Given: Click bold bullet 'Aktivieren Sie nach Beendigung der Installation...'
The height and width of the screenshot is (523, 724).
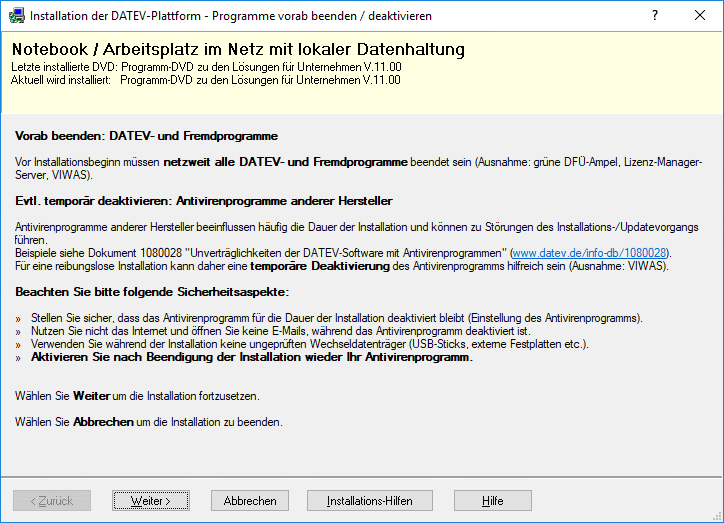Looking at the screenshot, I should [252, 357].
